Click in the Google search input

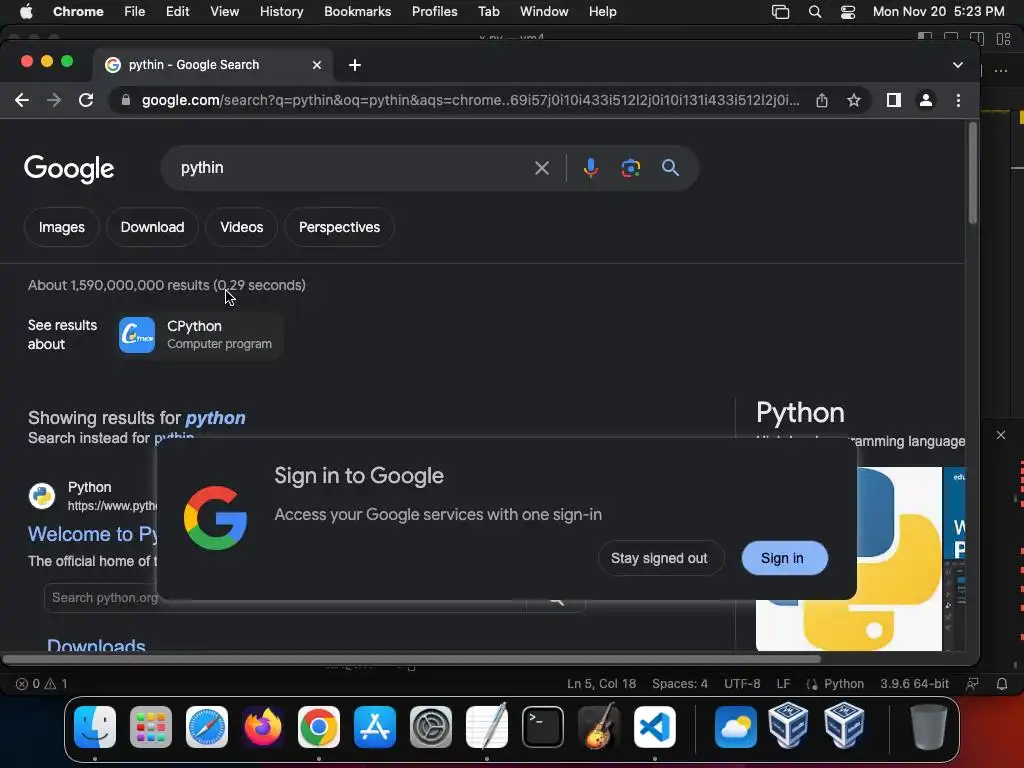[353, 168]
